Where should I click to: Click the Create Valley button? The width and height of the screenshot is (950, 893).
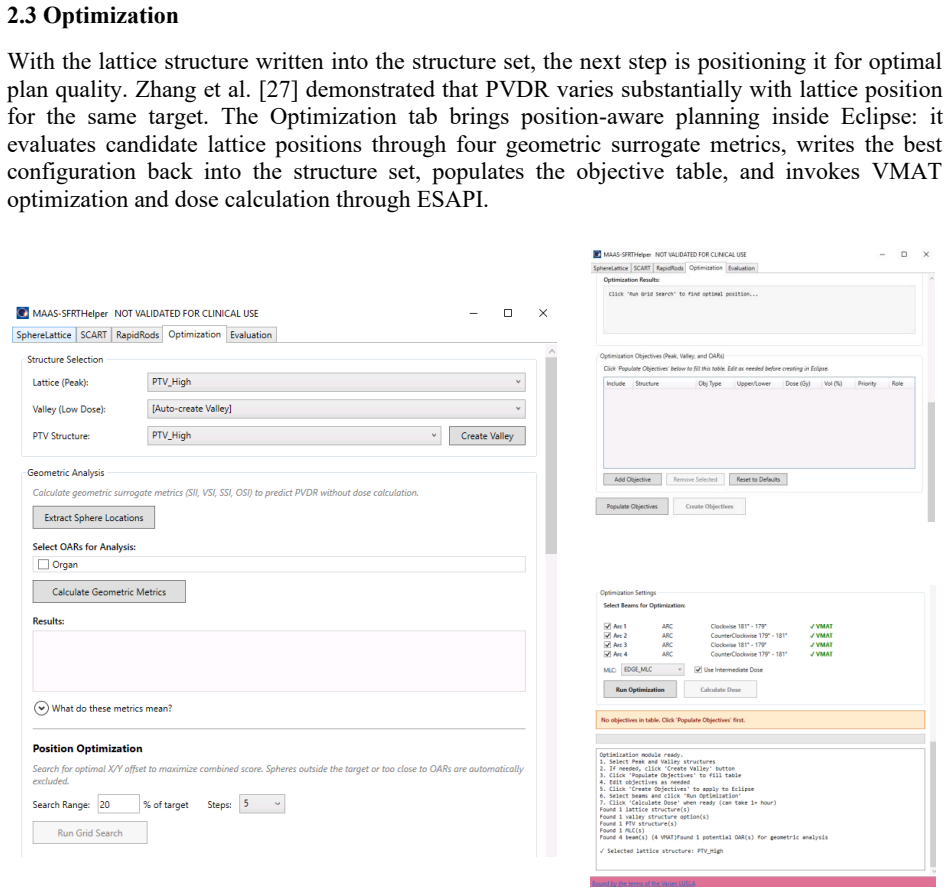coord(487,436)
